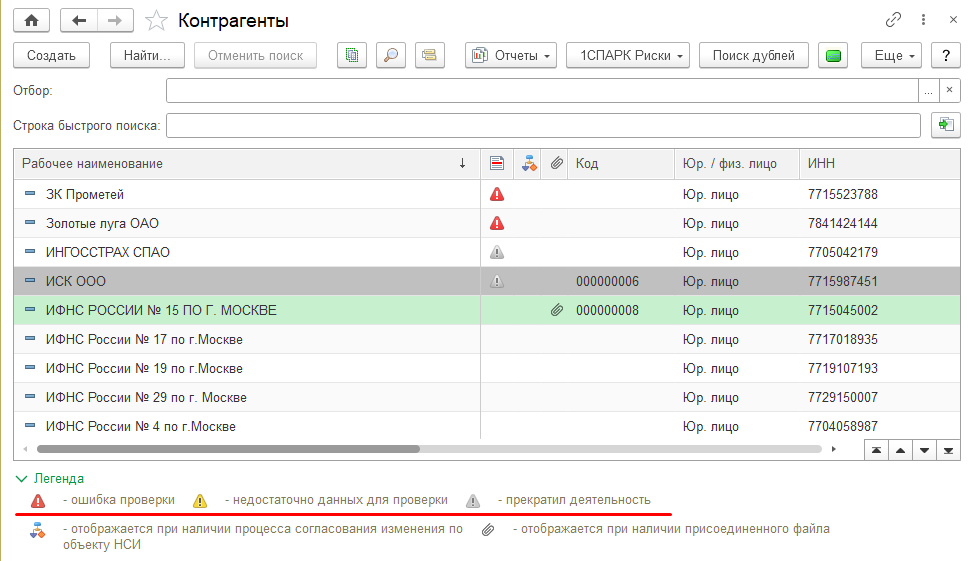Add Контрагенты to favorites star
The height and width of the screenshot is (561, 979).
click(x=156, y=21)
